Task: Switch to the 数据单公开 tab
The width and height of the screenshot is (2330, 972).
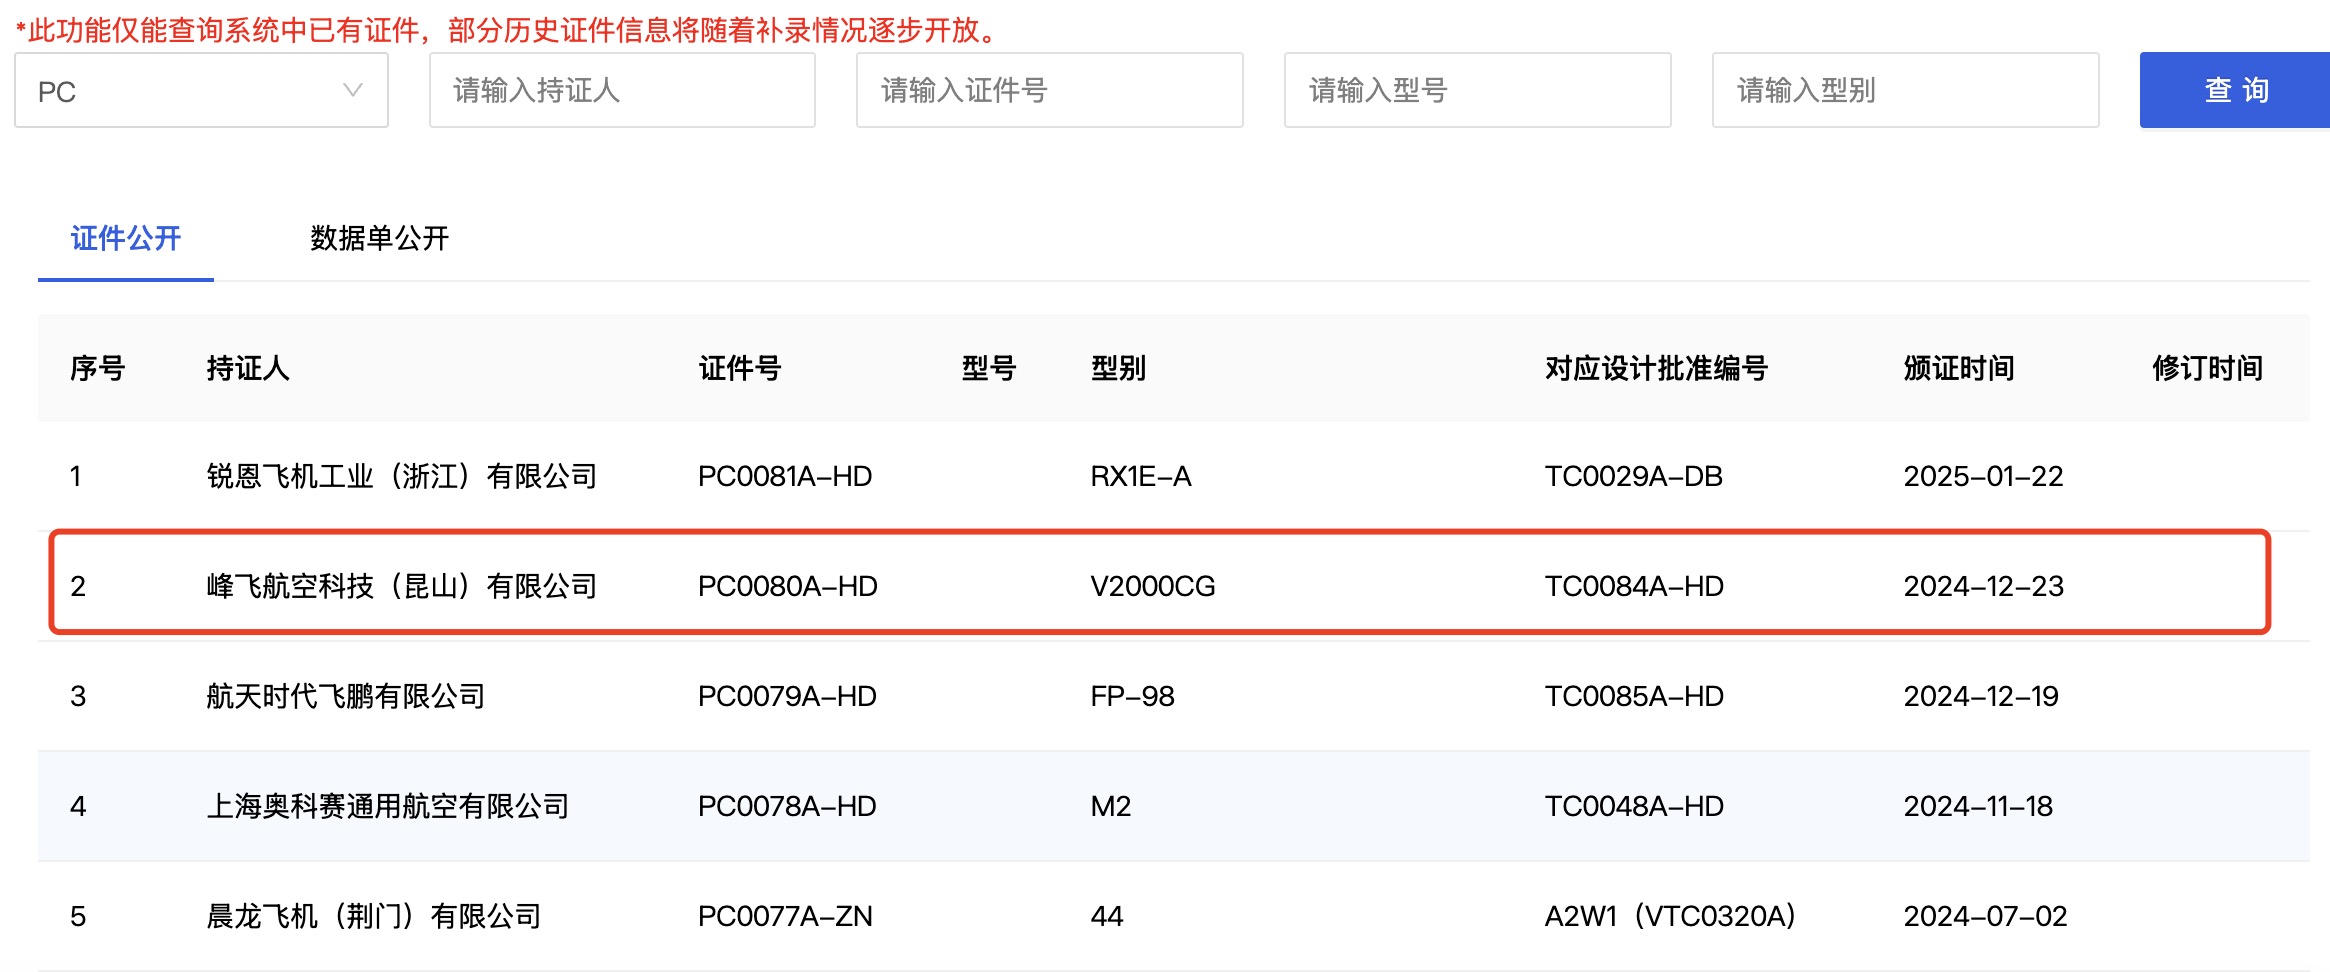Action: (x=379, y=239)
